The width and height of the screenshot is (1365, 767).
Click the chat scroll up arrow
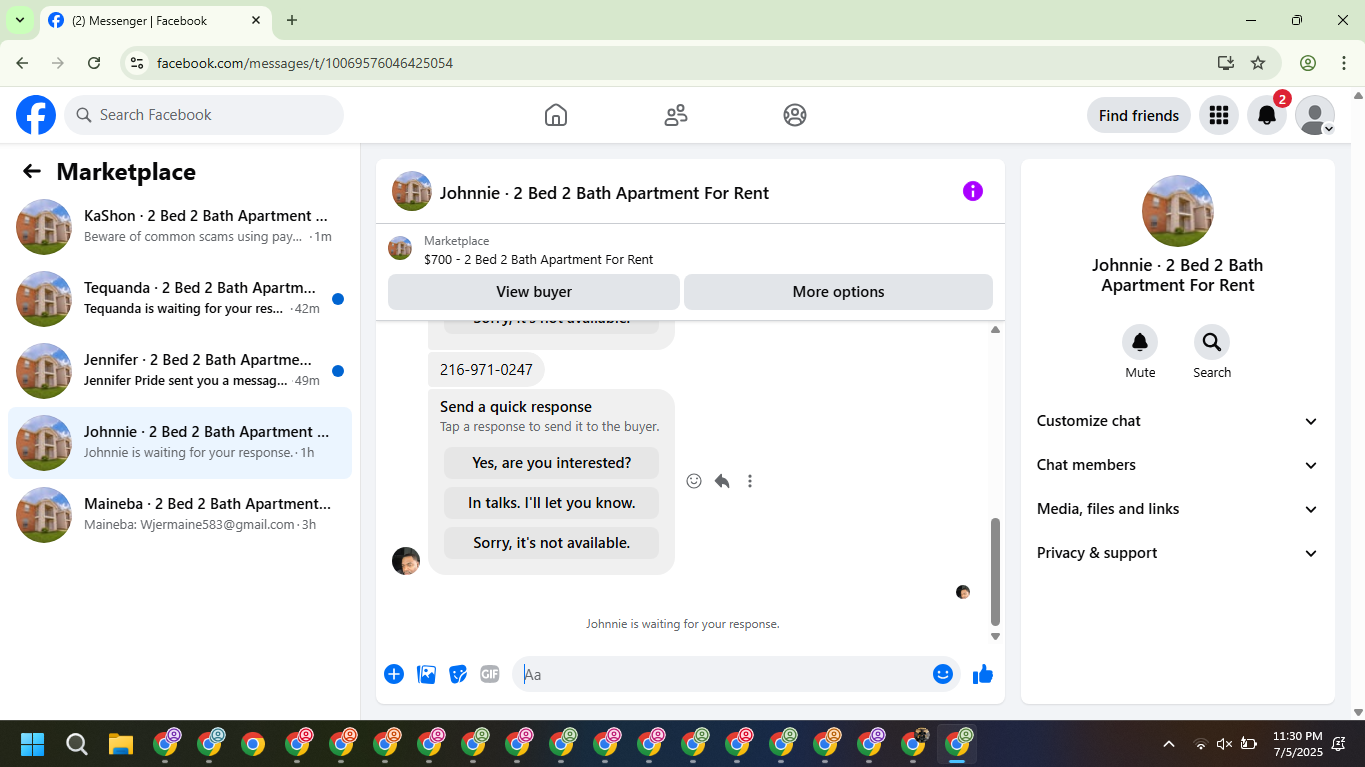(x=995, y=329)
